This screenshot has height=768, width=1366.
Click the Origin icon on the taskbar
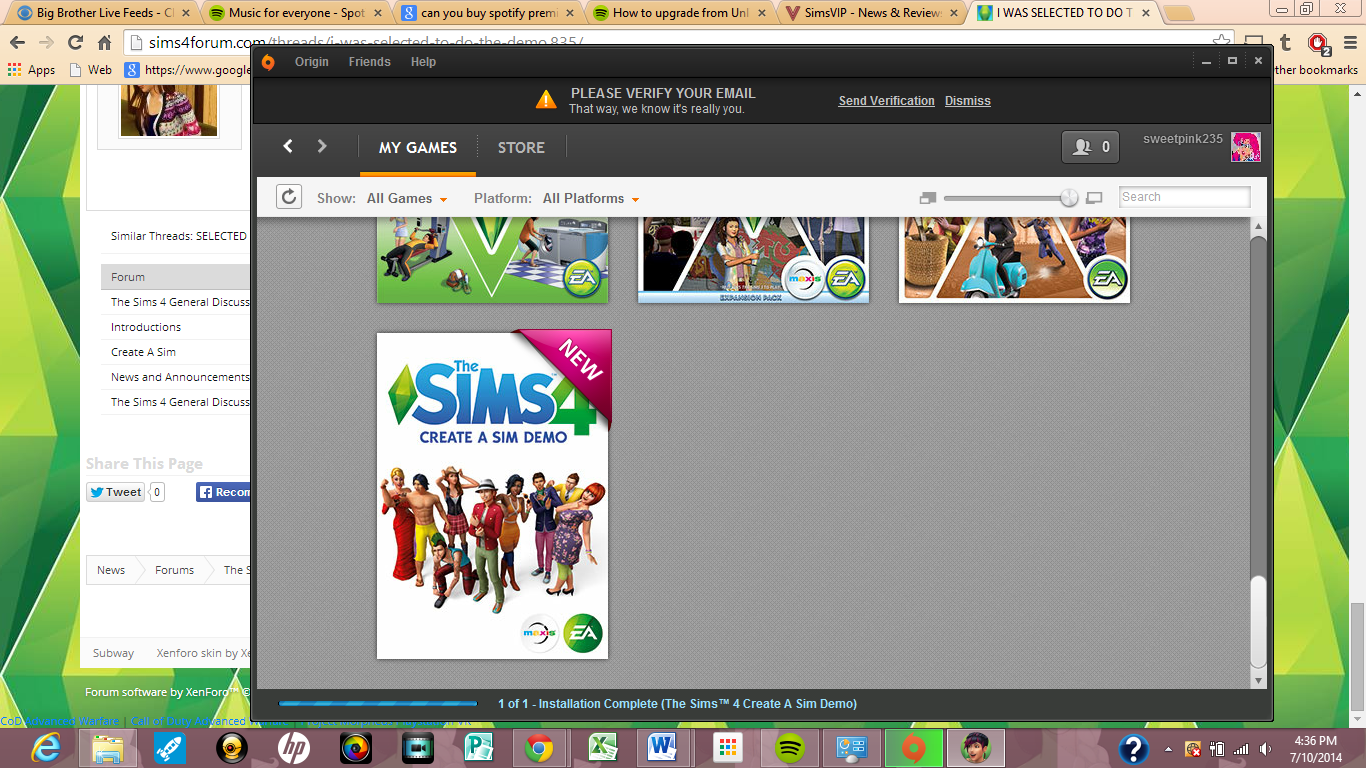point(914,747)
